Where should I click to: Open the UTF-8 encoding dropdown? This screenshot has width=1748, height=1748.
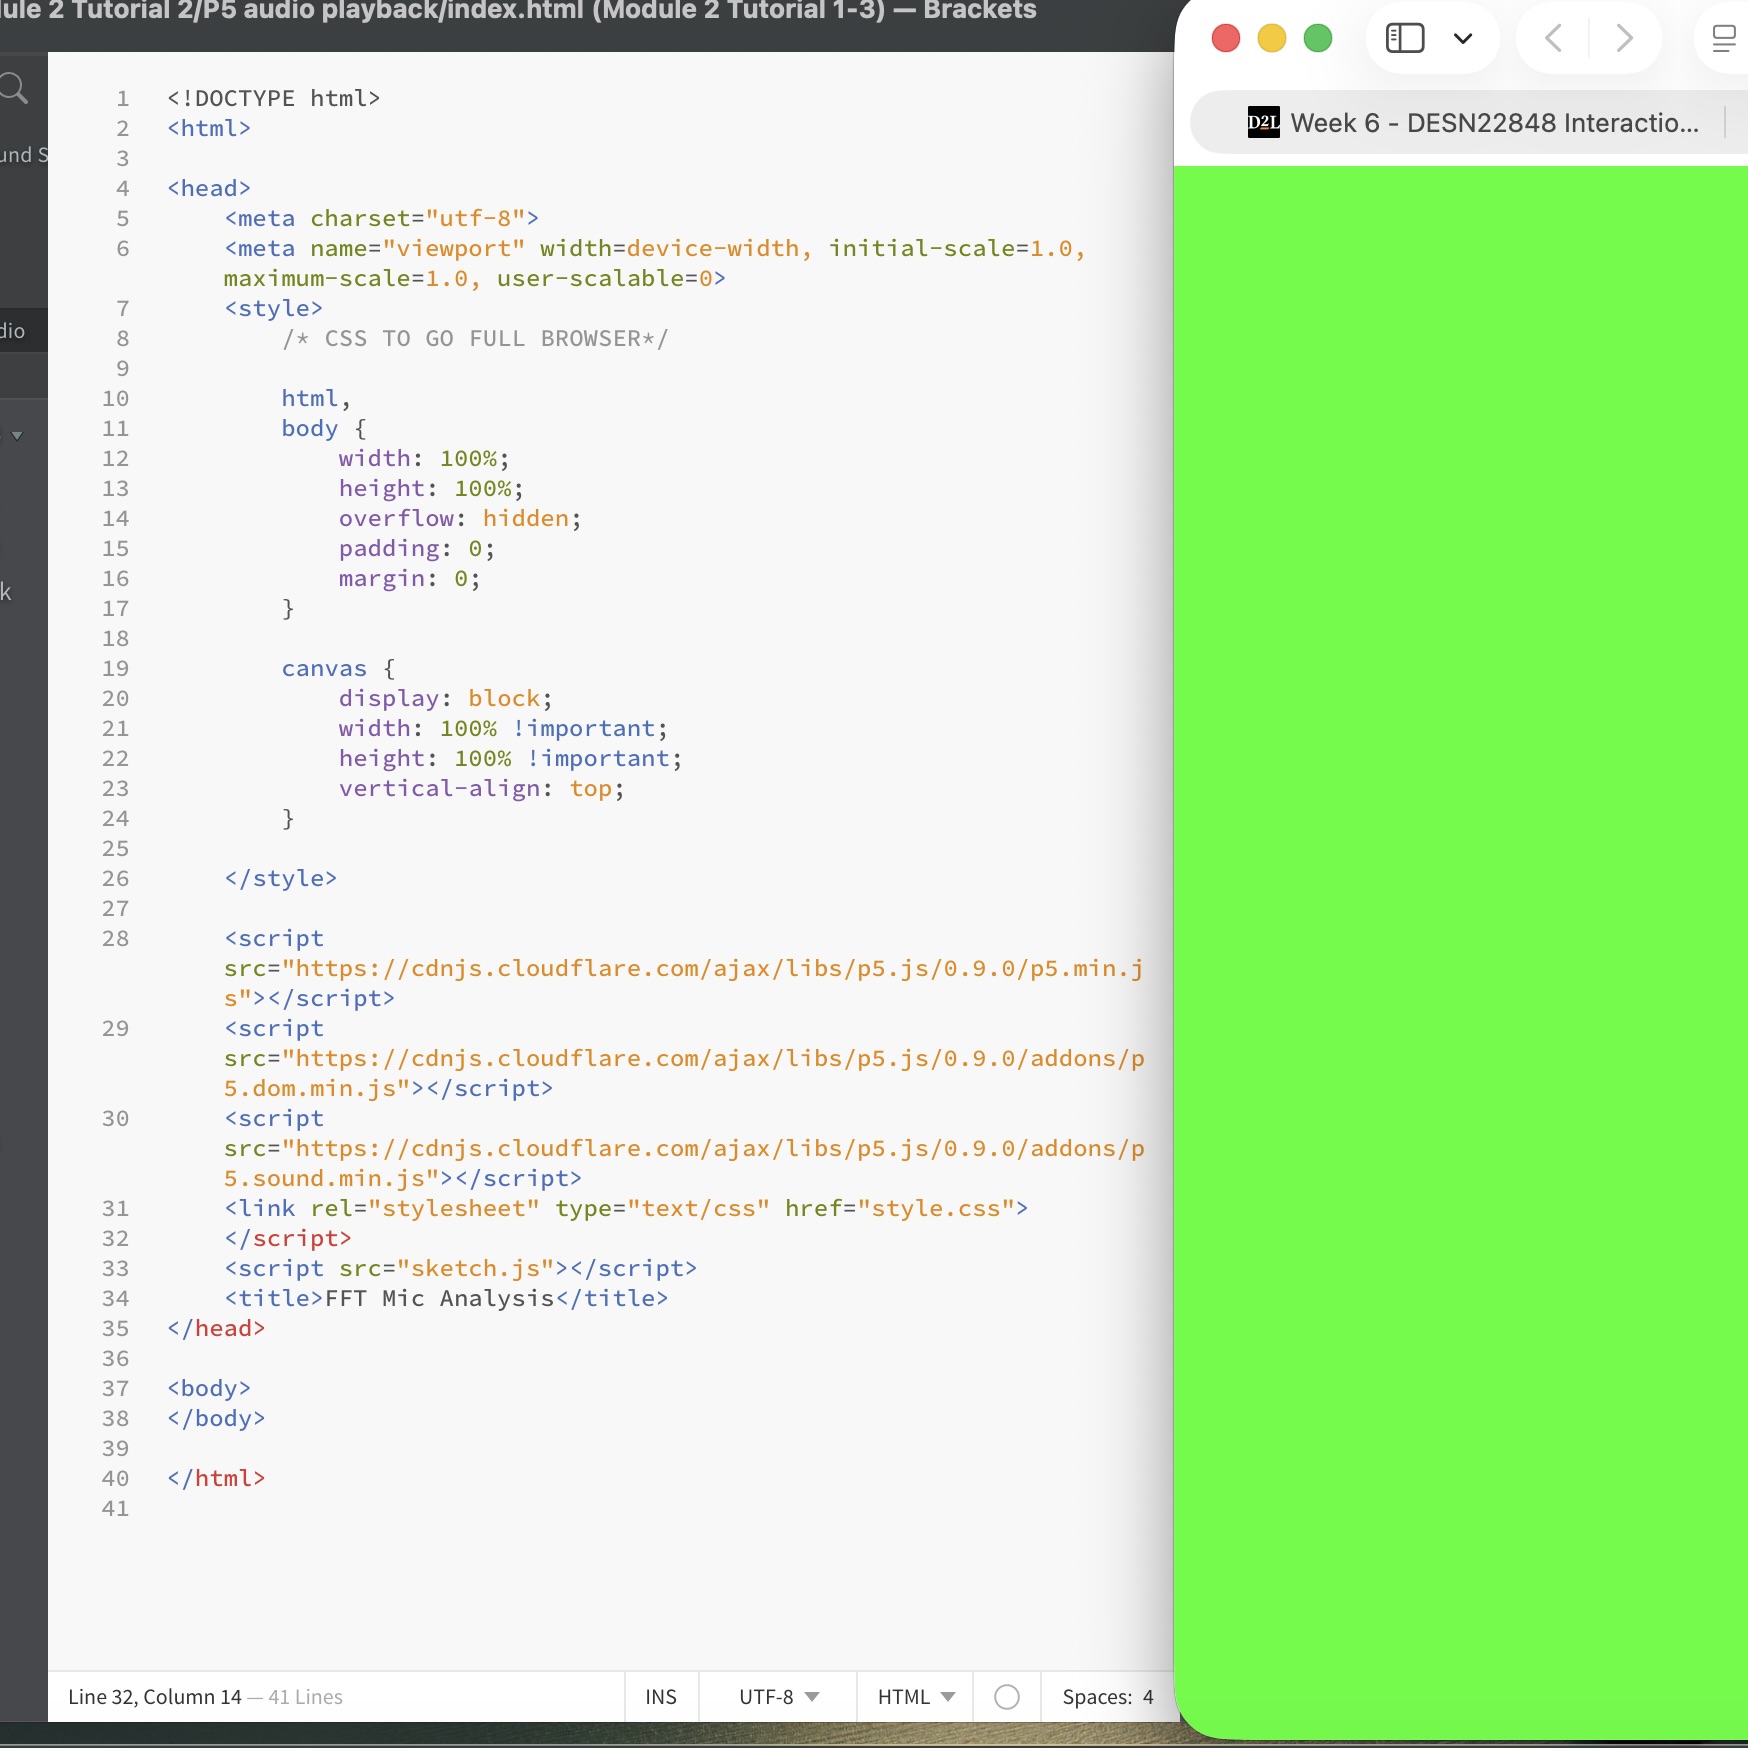coord(775,1697)
